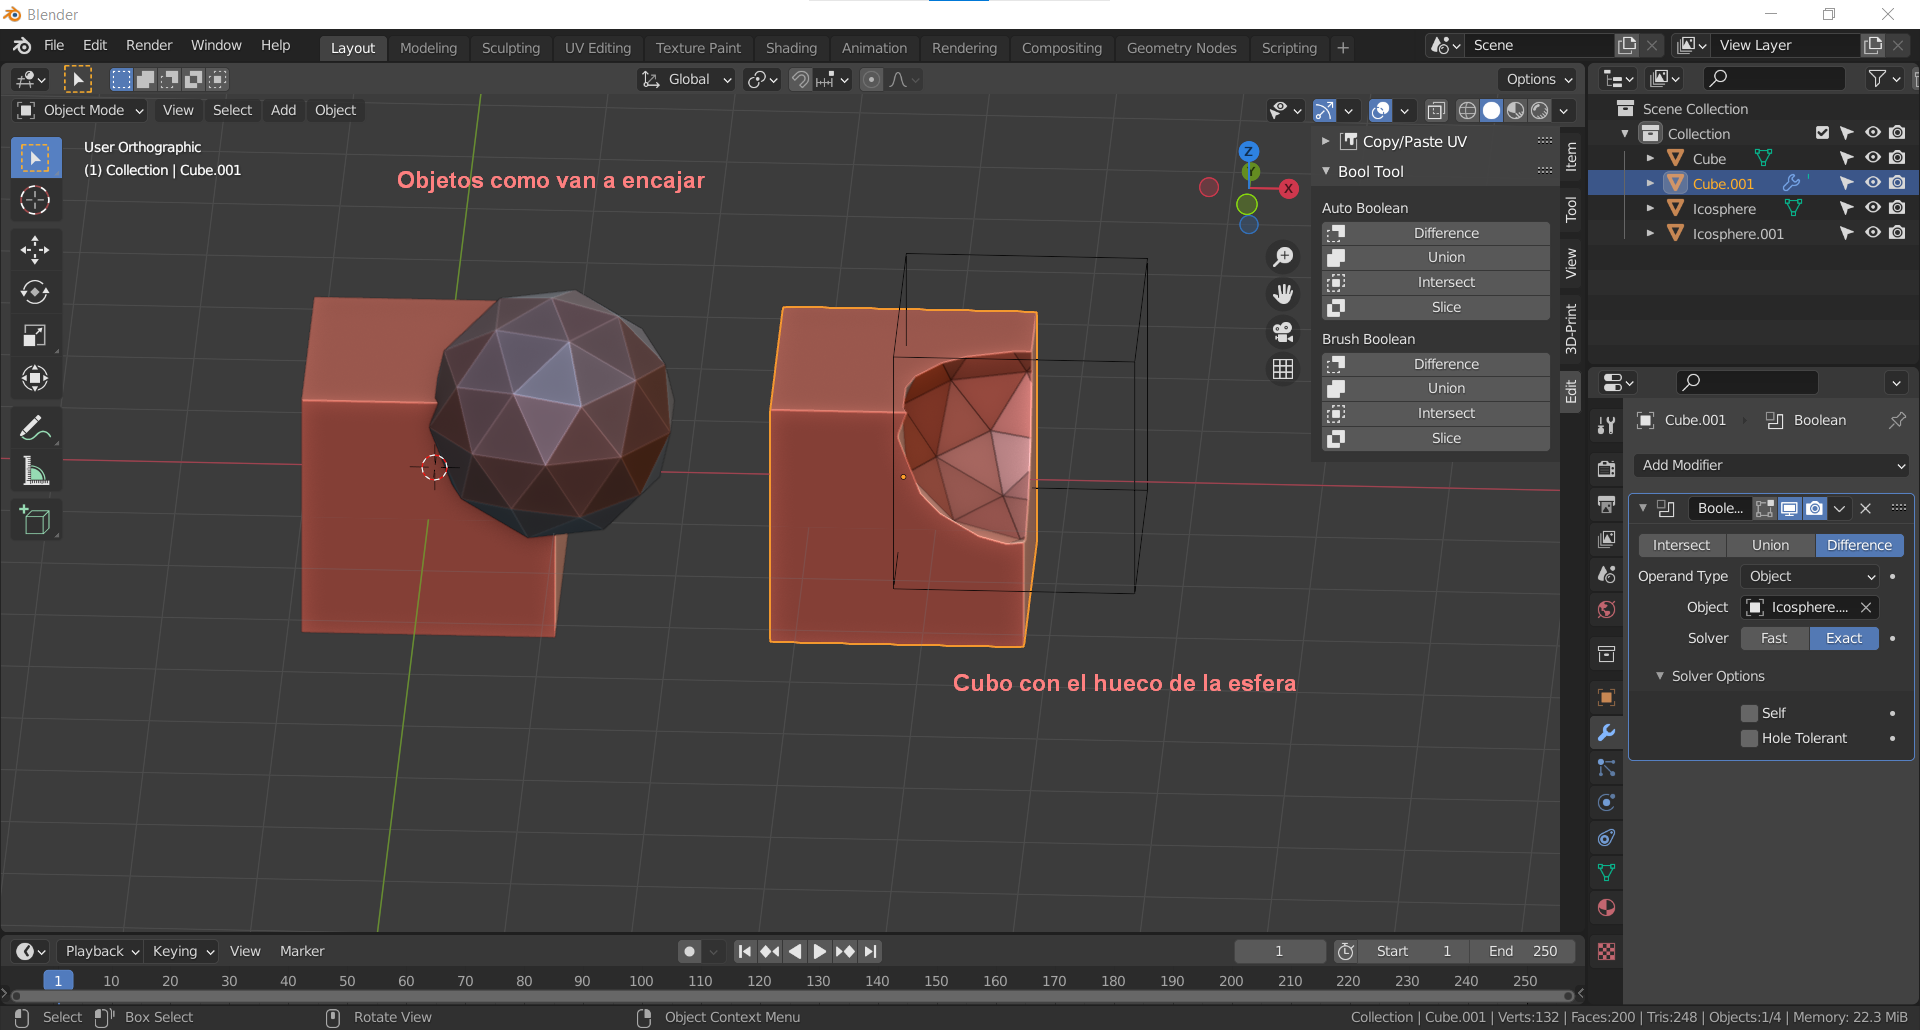Hide Cube in viewport via eye icon
This screenshot has height=1030, width=1920.
point(1873,158)
